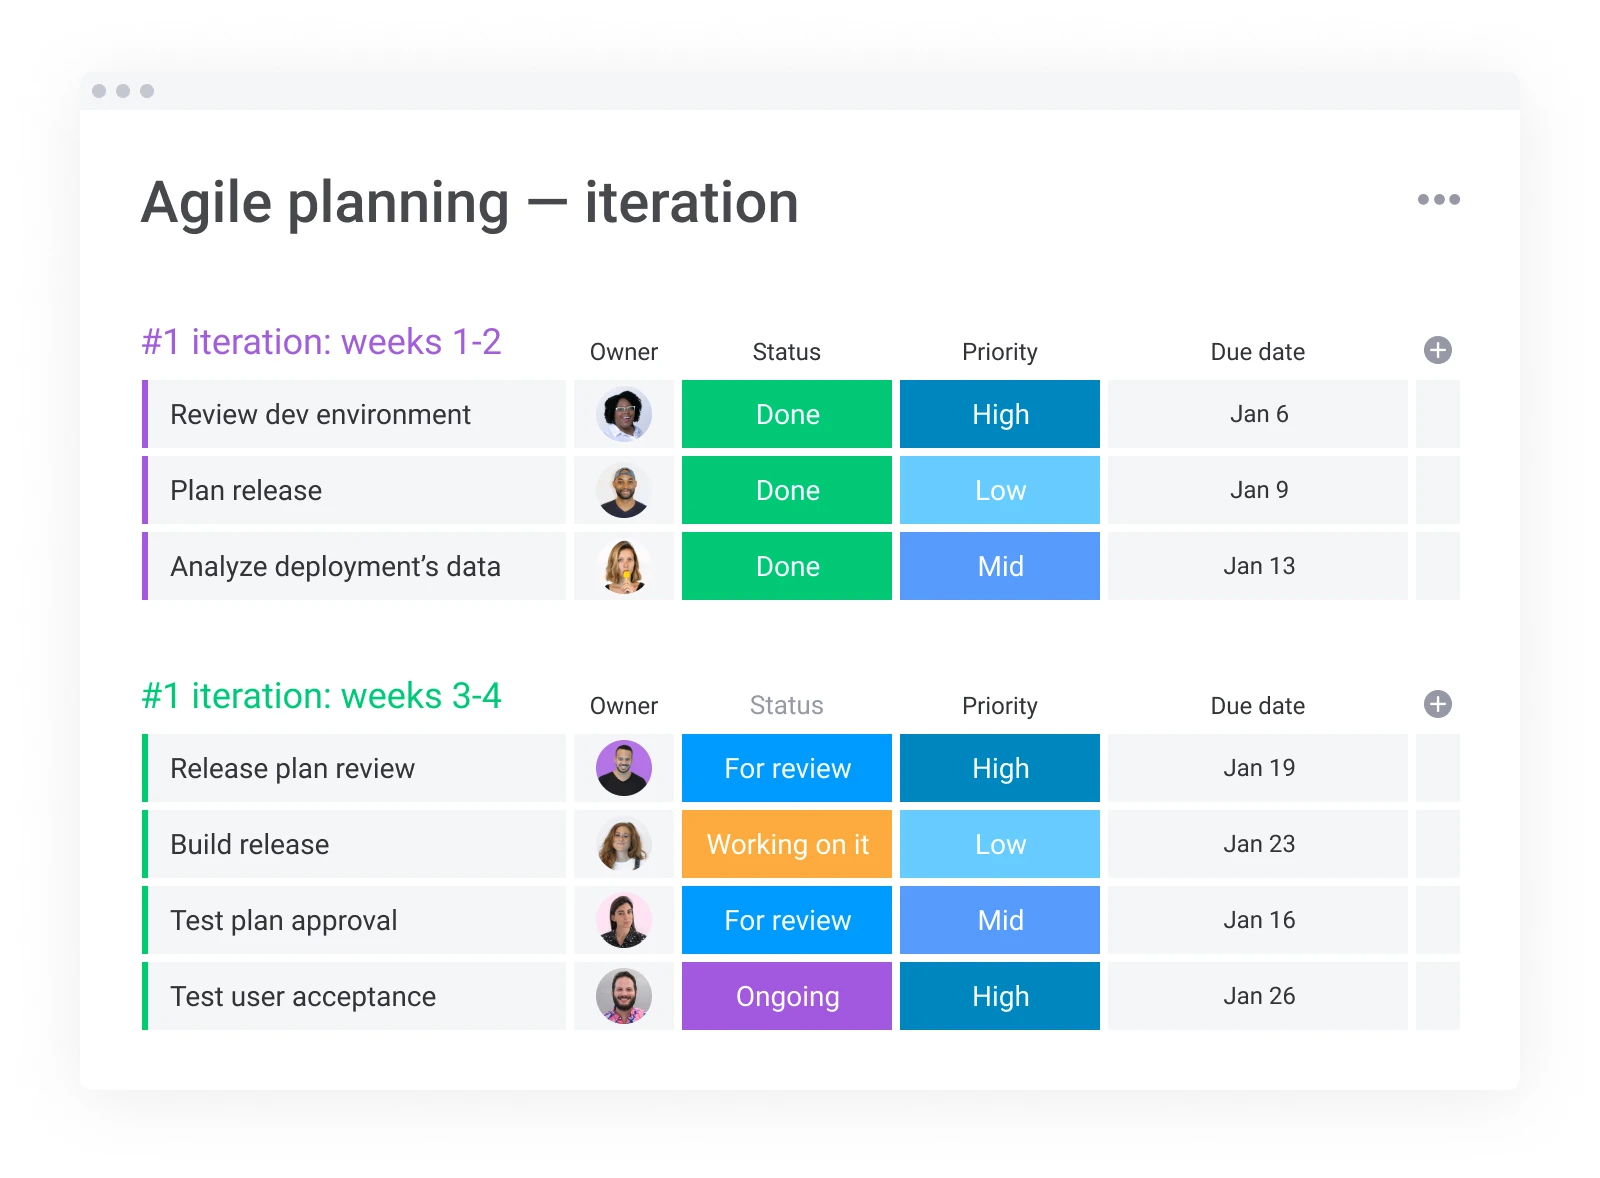Image resolution: width=1600 pixels, height=1178 pixels.
Task: Click the Jan 6 due date cell
Action: pyautogui.click(x=1258, y=414)
